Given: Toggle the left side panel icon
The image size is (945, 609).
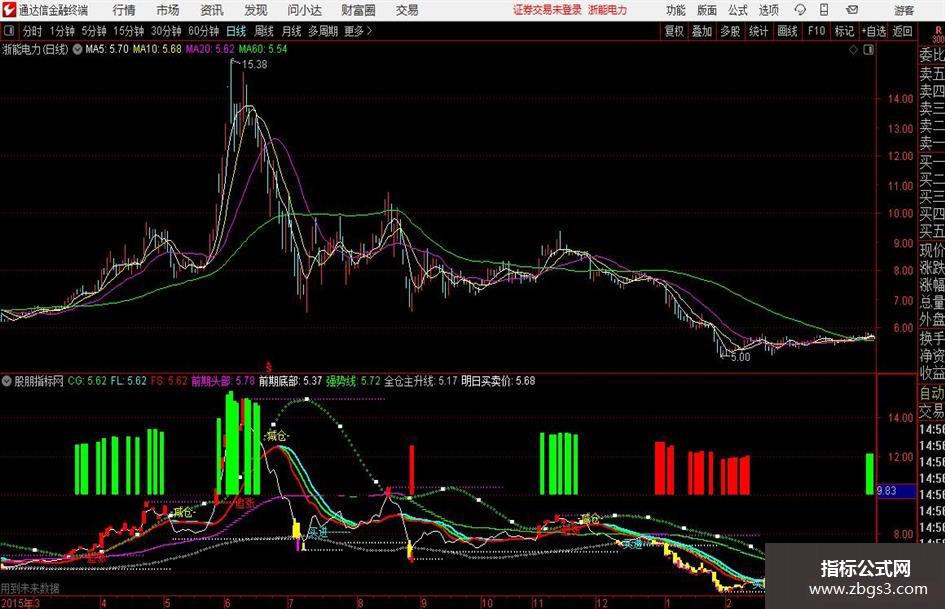Looking at the screenshot, I should (9, 31).
